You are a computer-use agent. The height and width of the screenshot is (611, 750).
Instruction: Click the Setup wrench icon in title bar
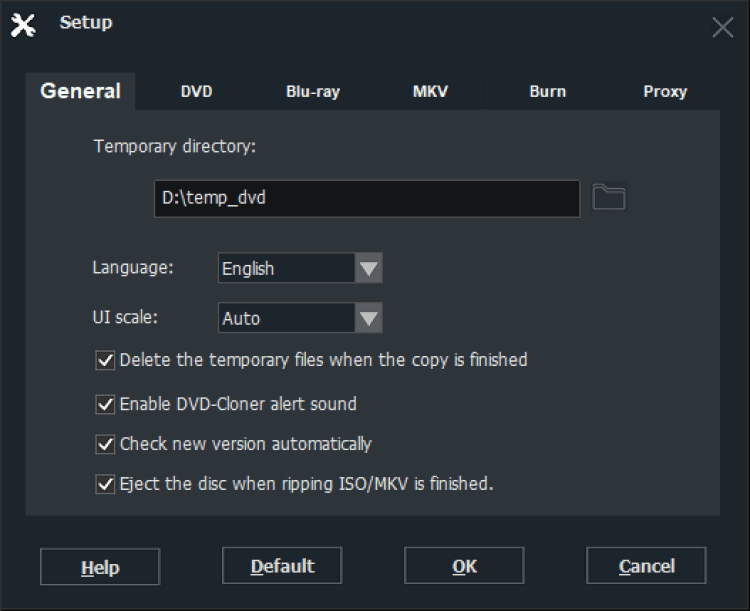[24, 25]
